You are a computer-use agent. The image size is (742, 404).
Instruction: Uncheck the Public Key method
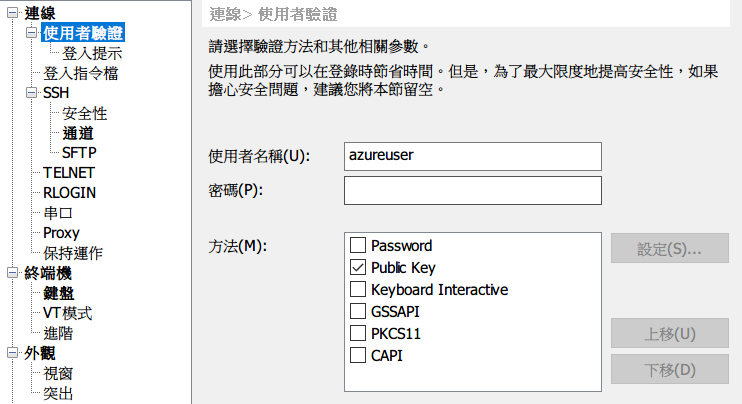[x=358, y=268]
